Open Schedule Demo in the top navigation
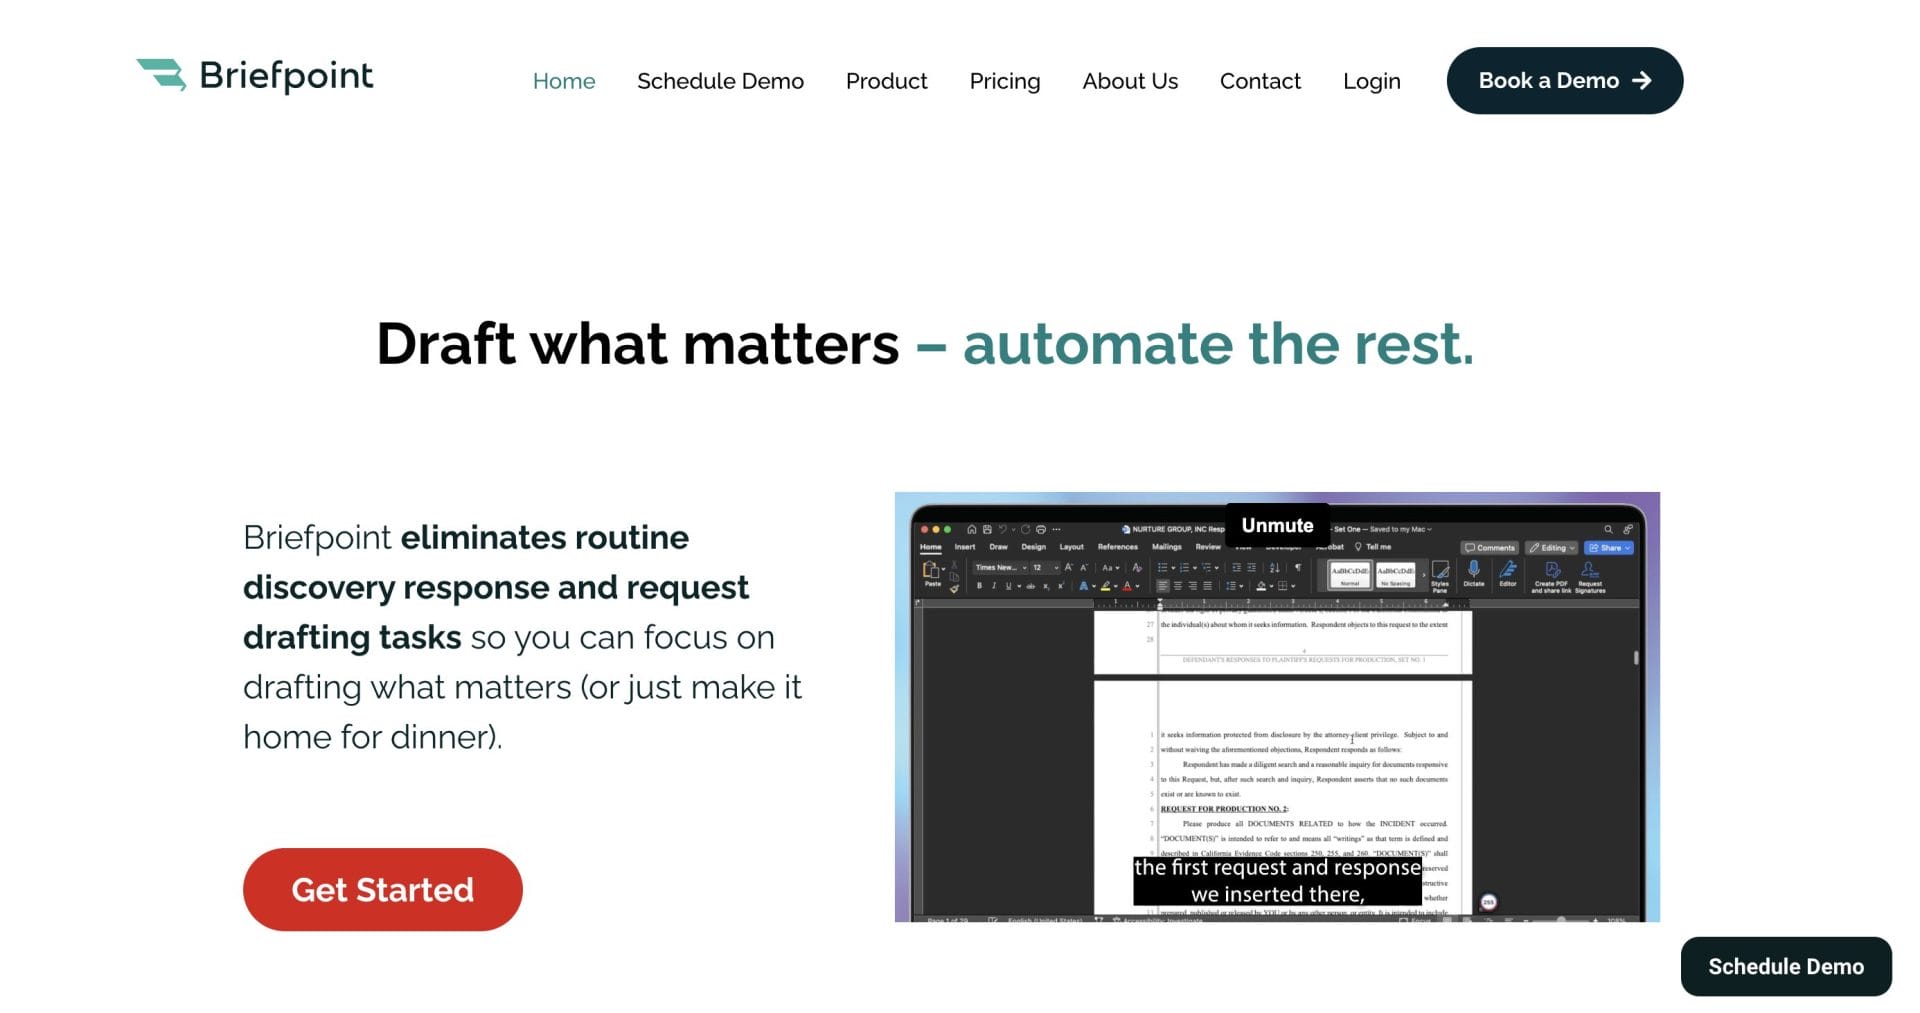 pyautogui.click(x=720, y=81)
